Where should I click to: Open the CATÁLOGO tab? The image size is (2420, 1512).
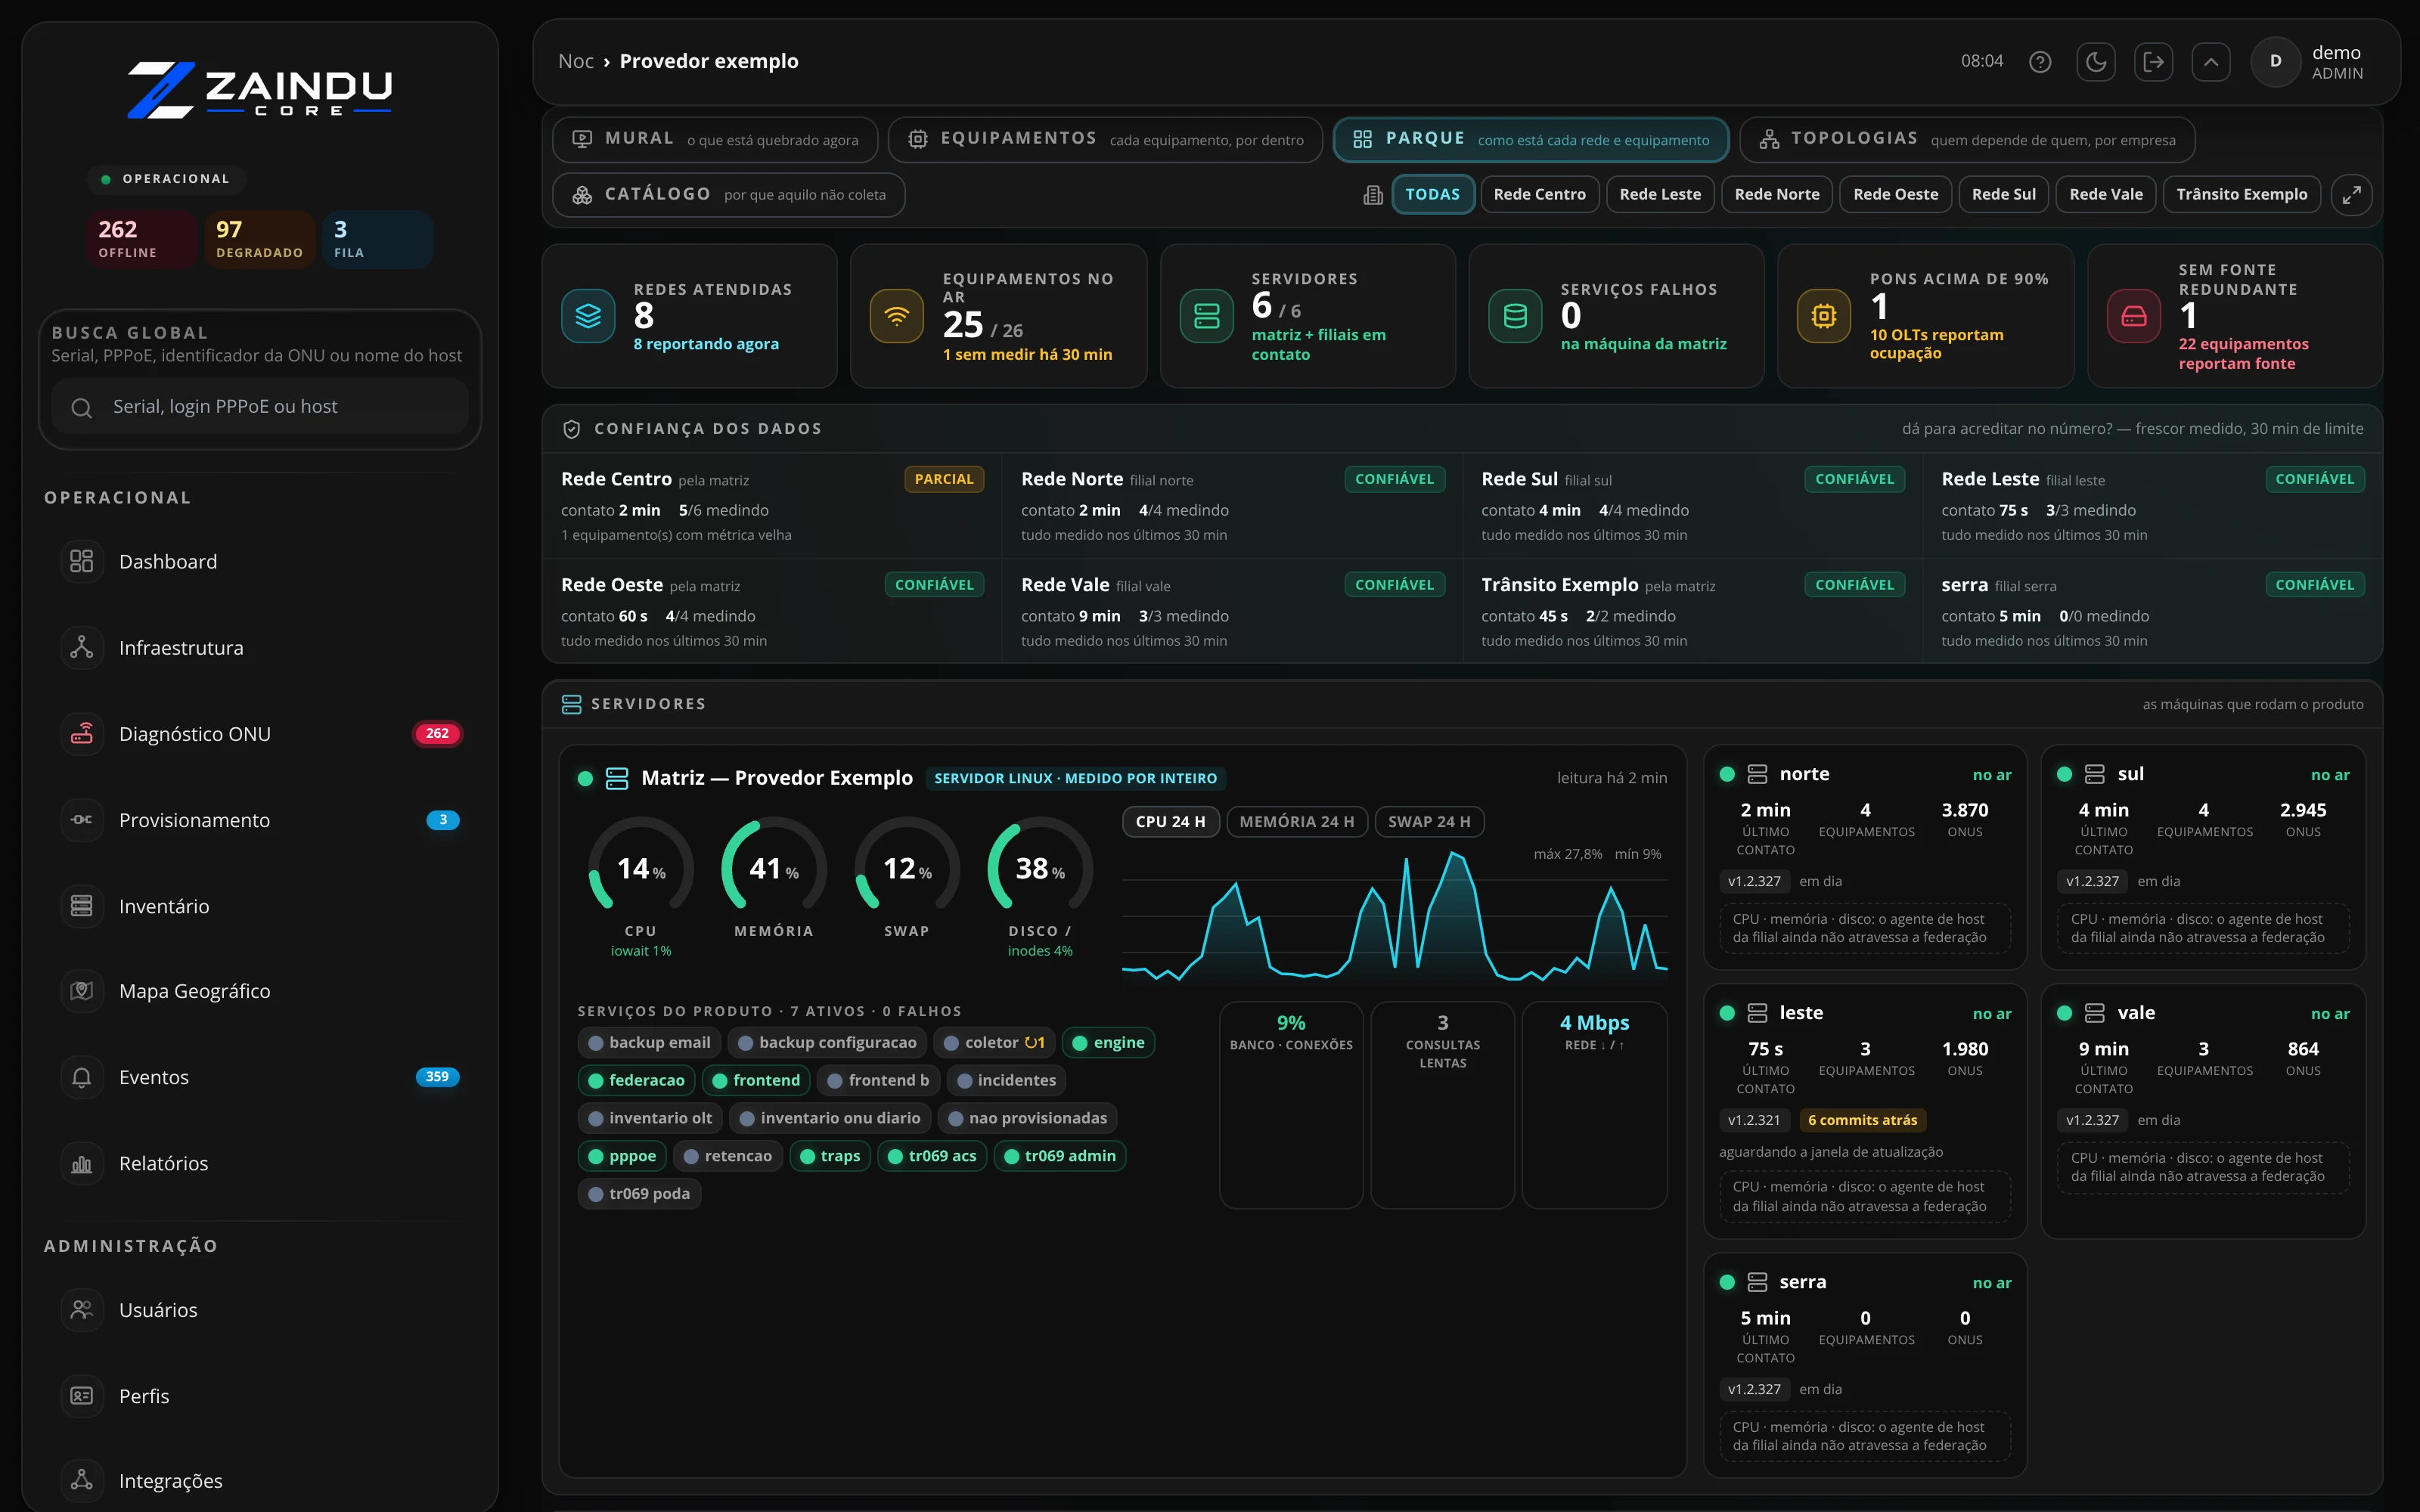pyautogui.click(x=729, y=194)
